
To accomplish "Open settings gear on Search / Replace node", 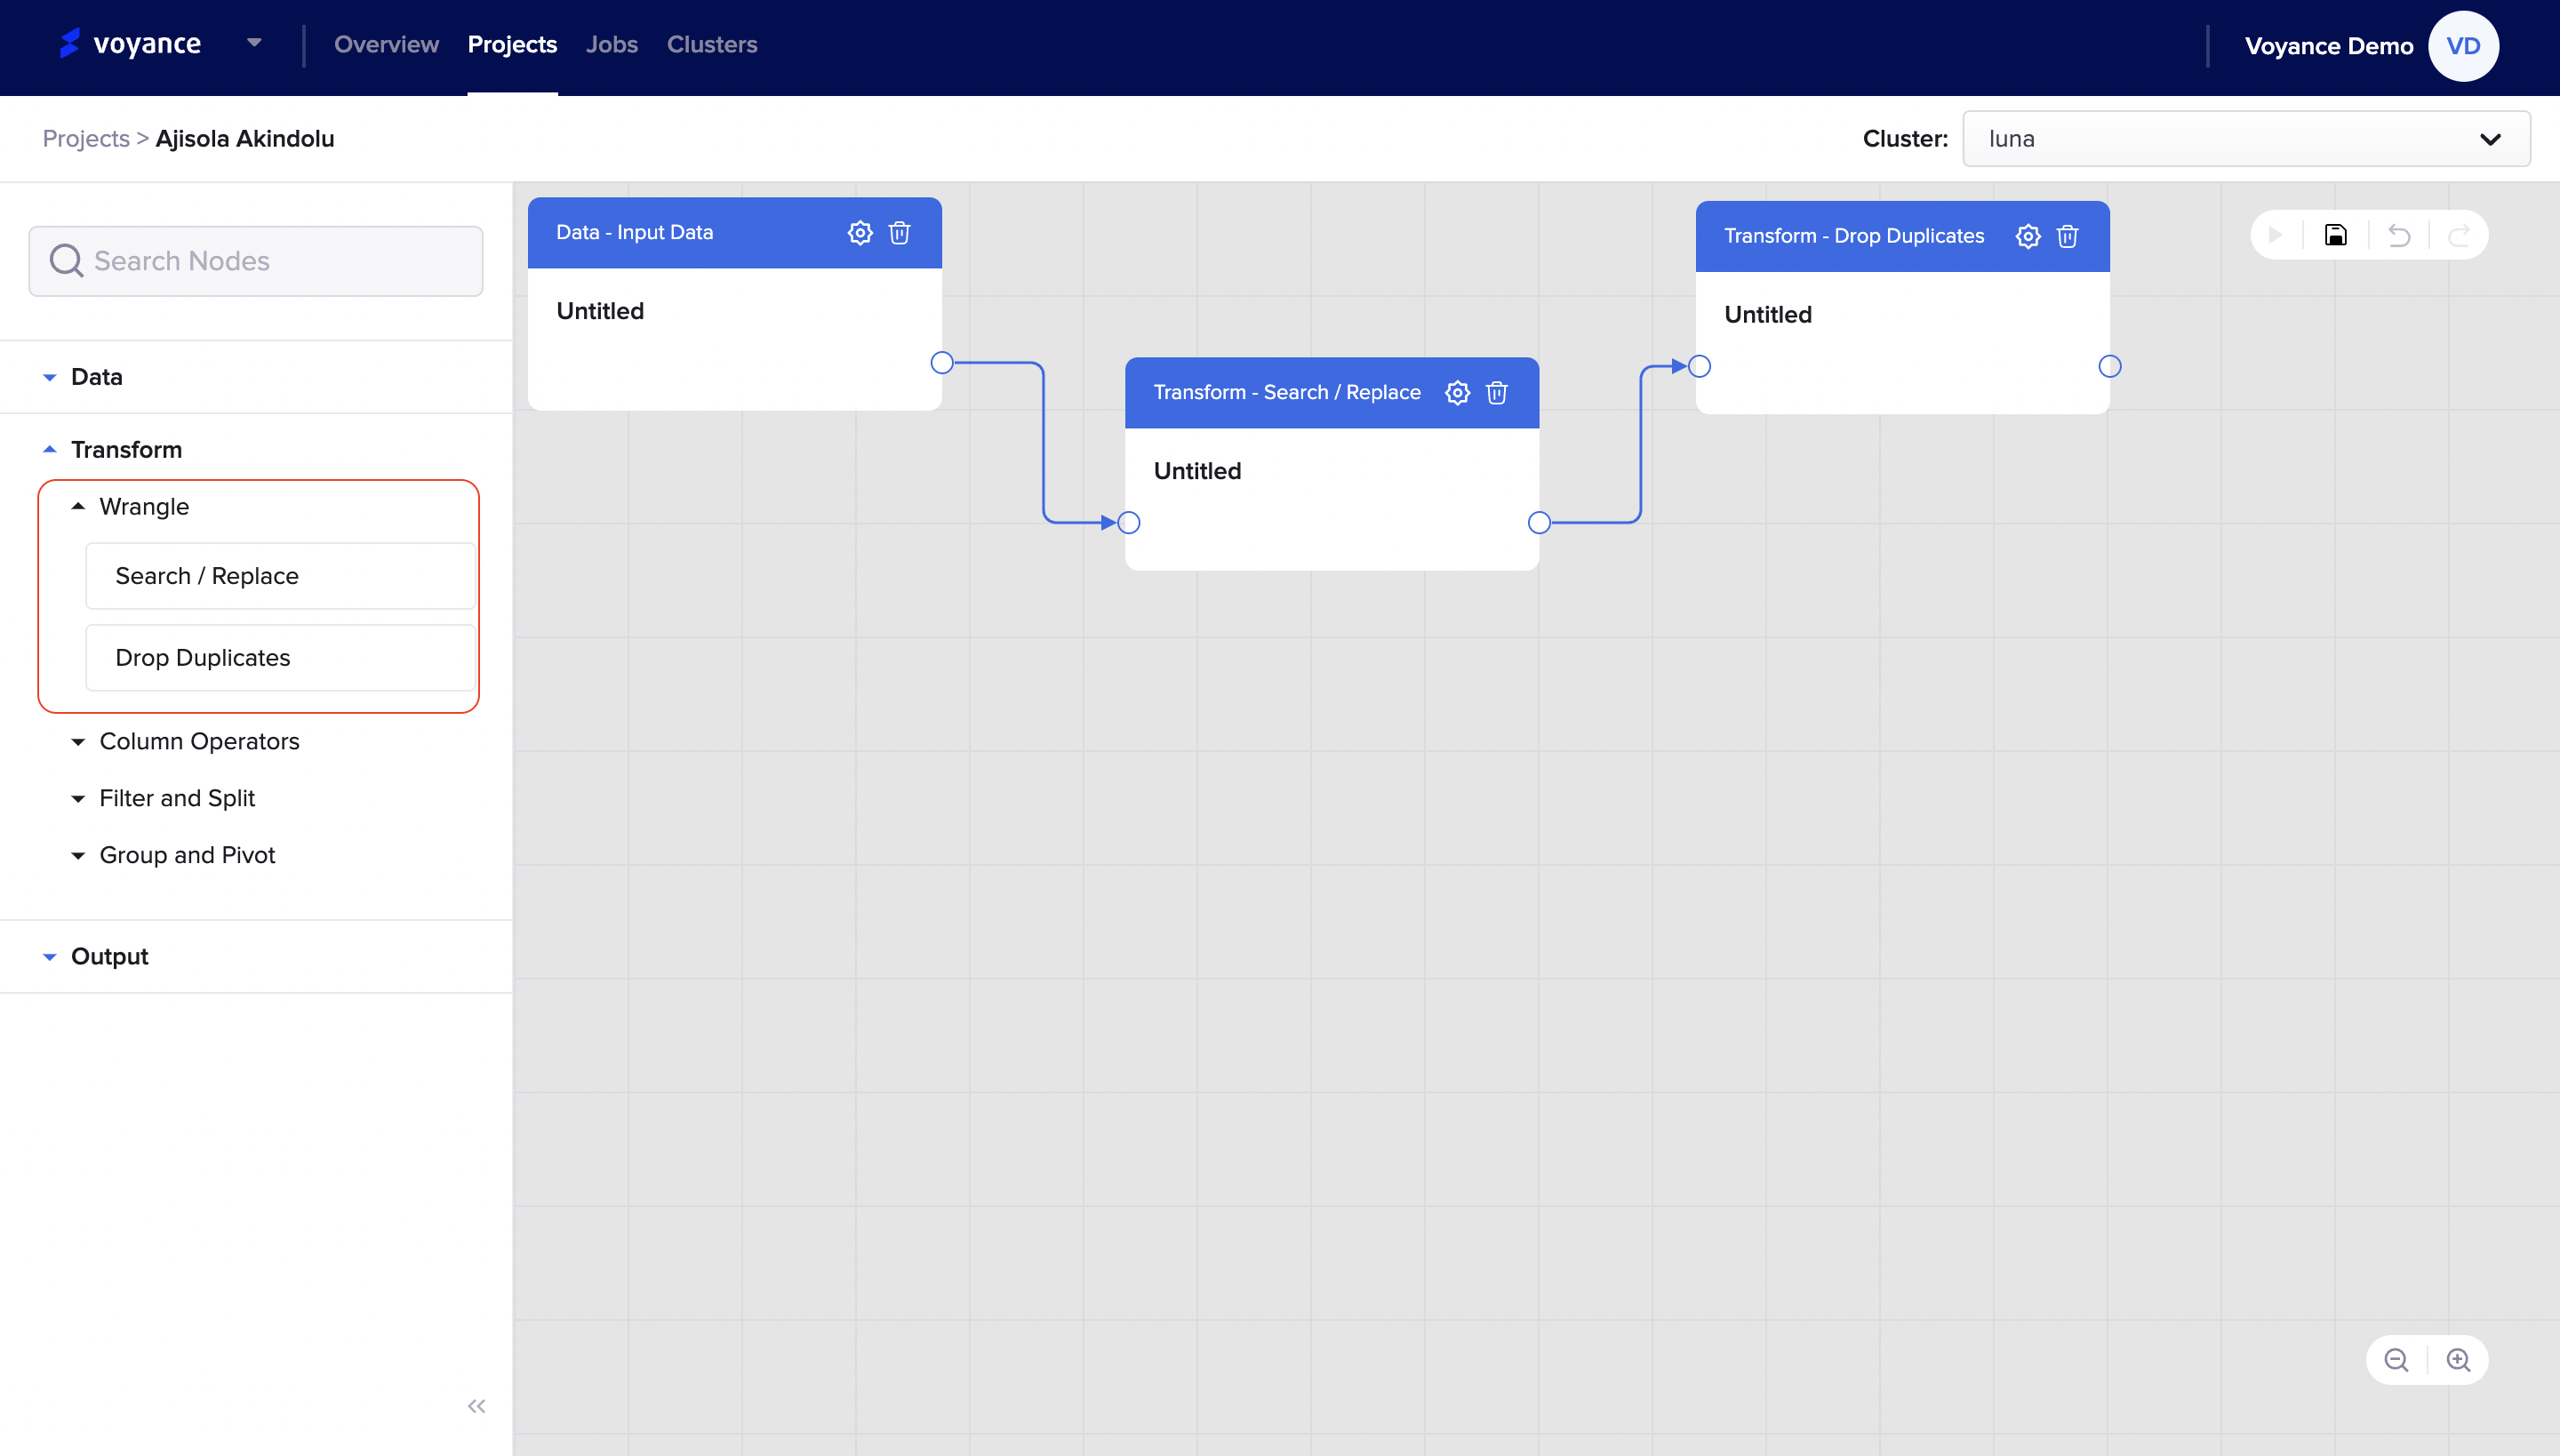I will (1457, 393).
